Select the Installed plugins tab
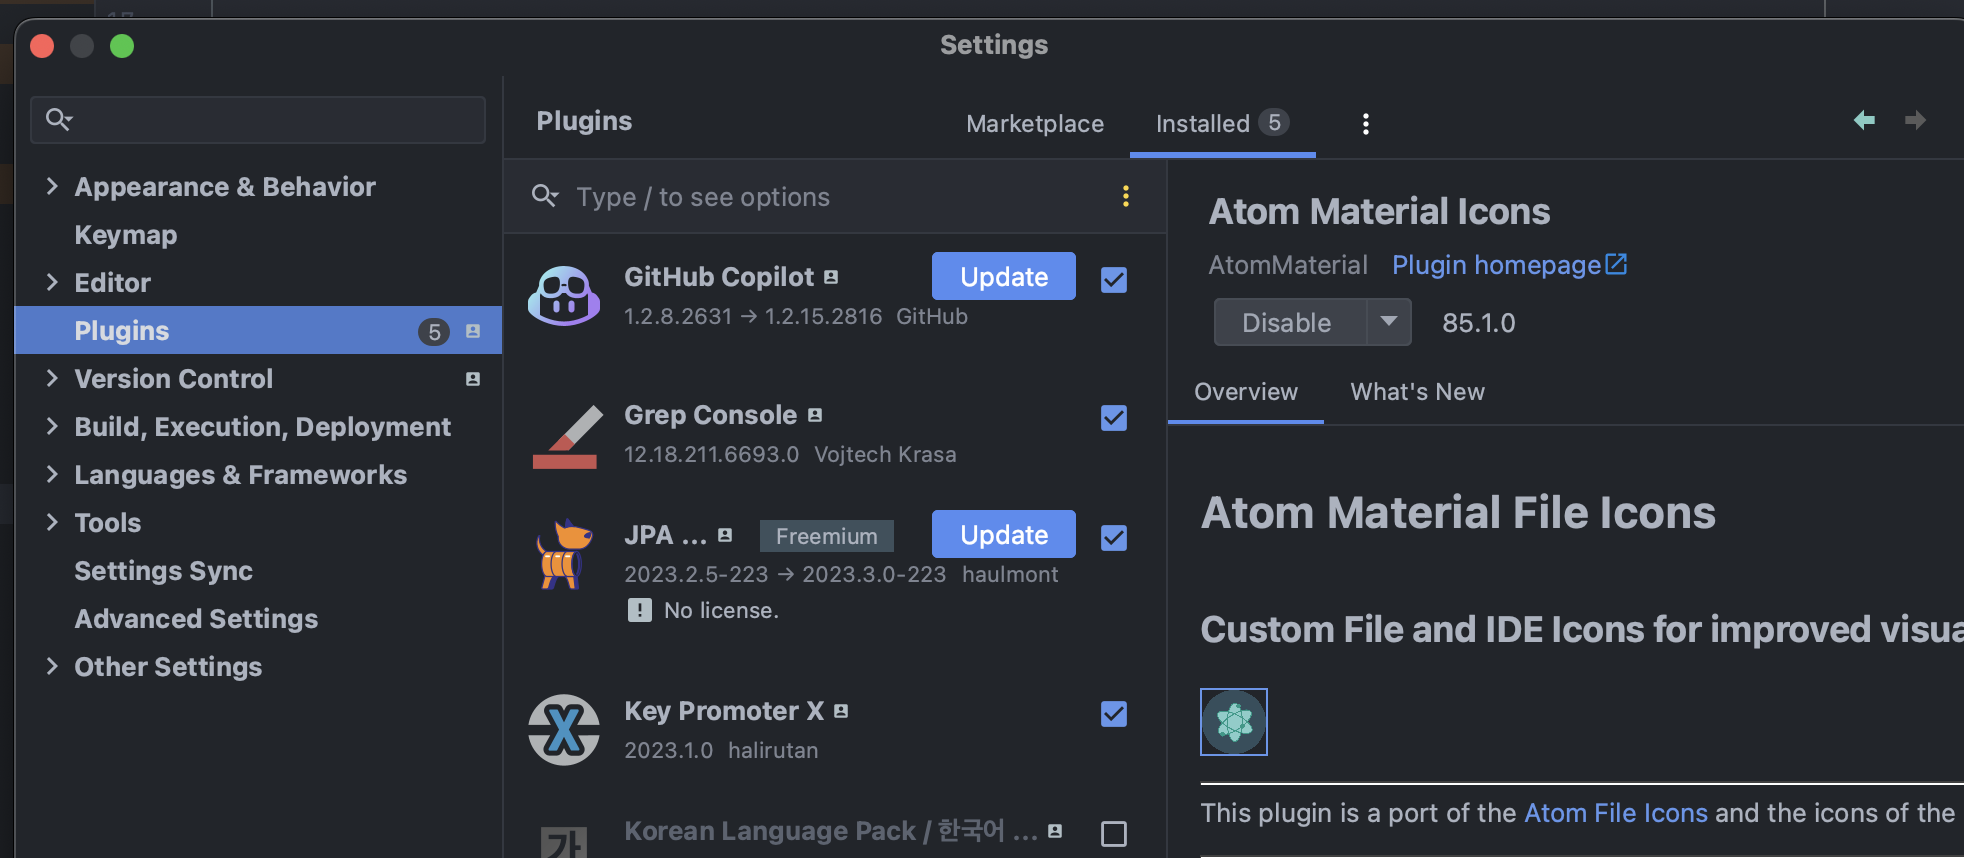 (x=1222, y=124)
